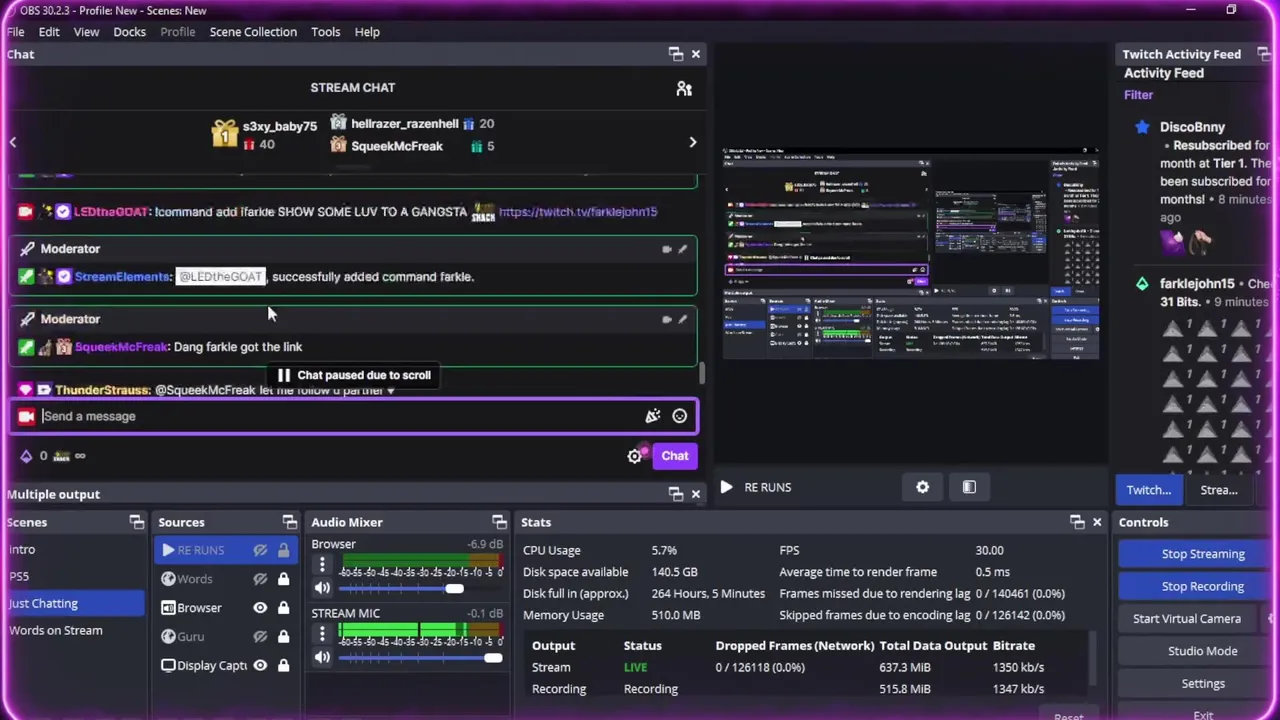
Task: Show the Words source
Action: tap(260, 579)
